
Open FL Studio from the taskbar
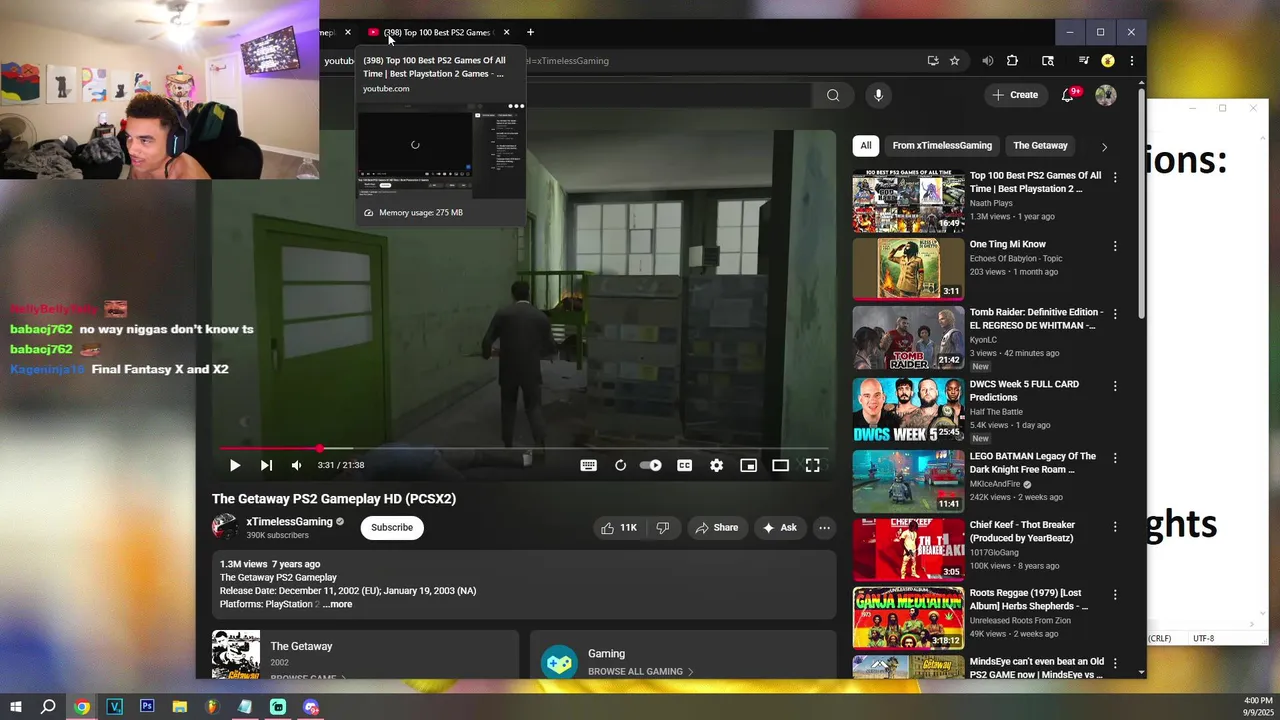point(212,707)
